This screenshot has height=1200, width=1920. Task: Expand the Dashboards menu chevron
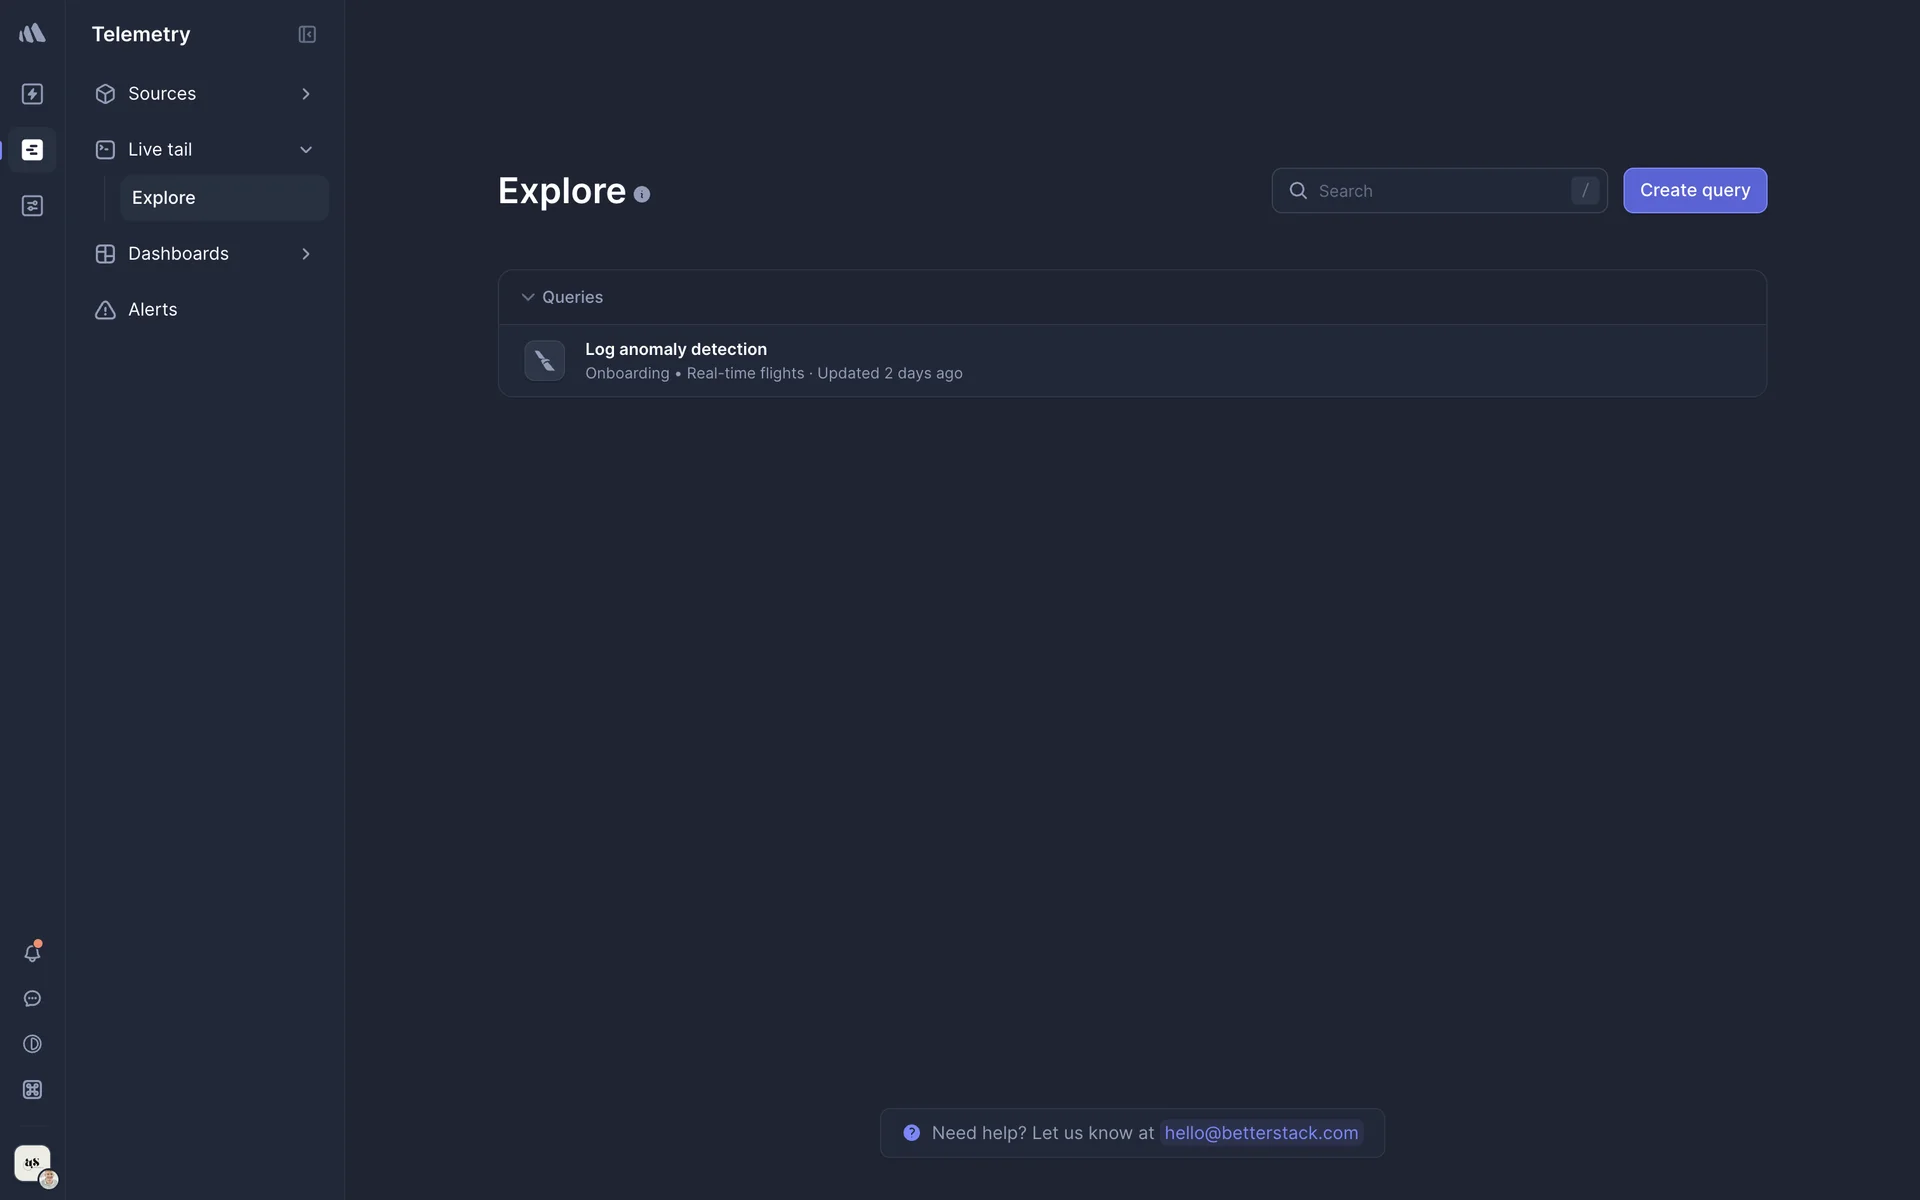click(306, 254)
